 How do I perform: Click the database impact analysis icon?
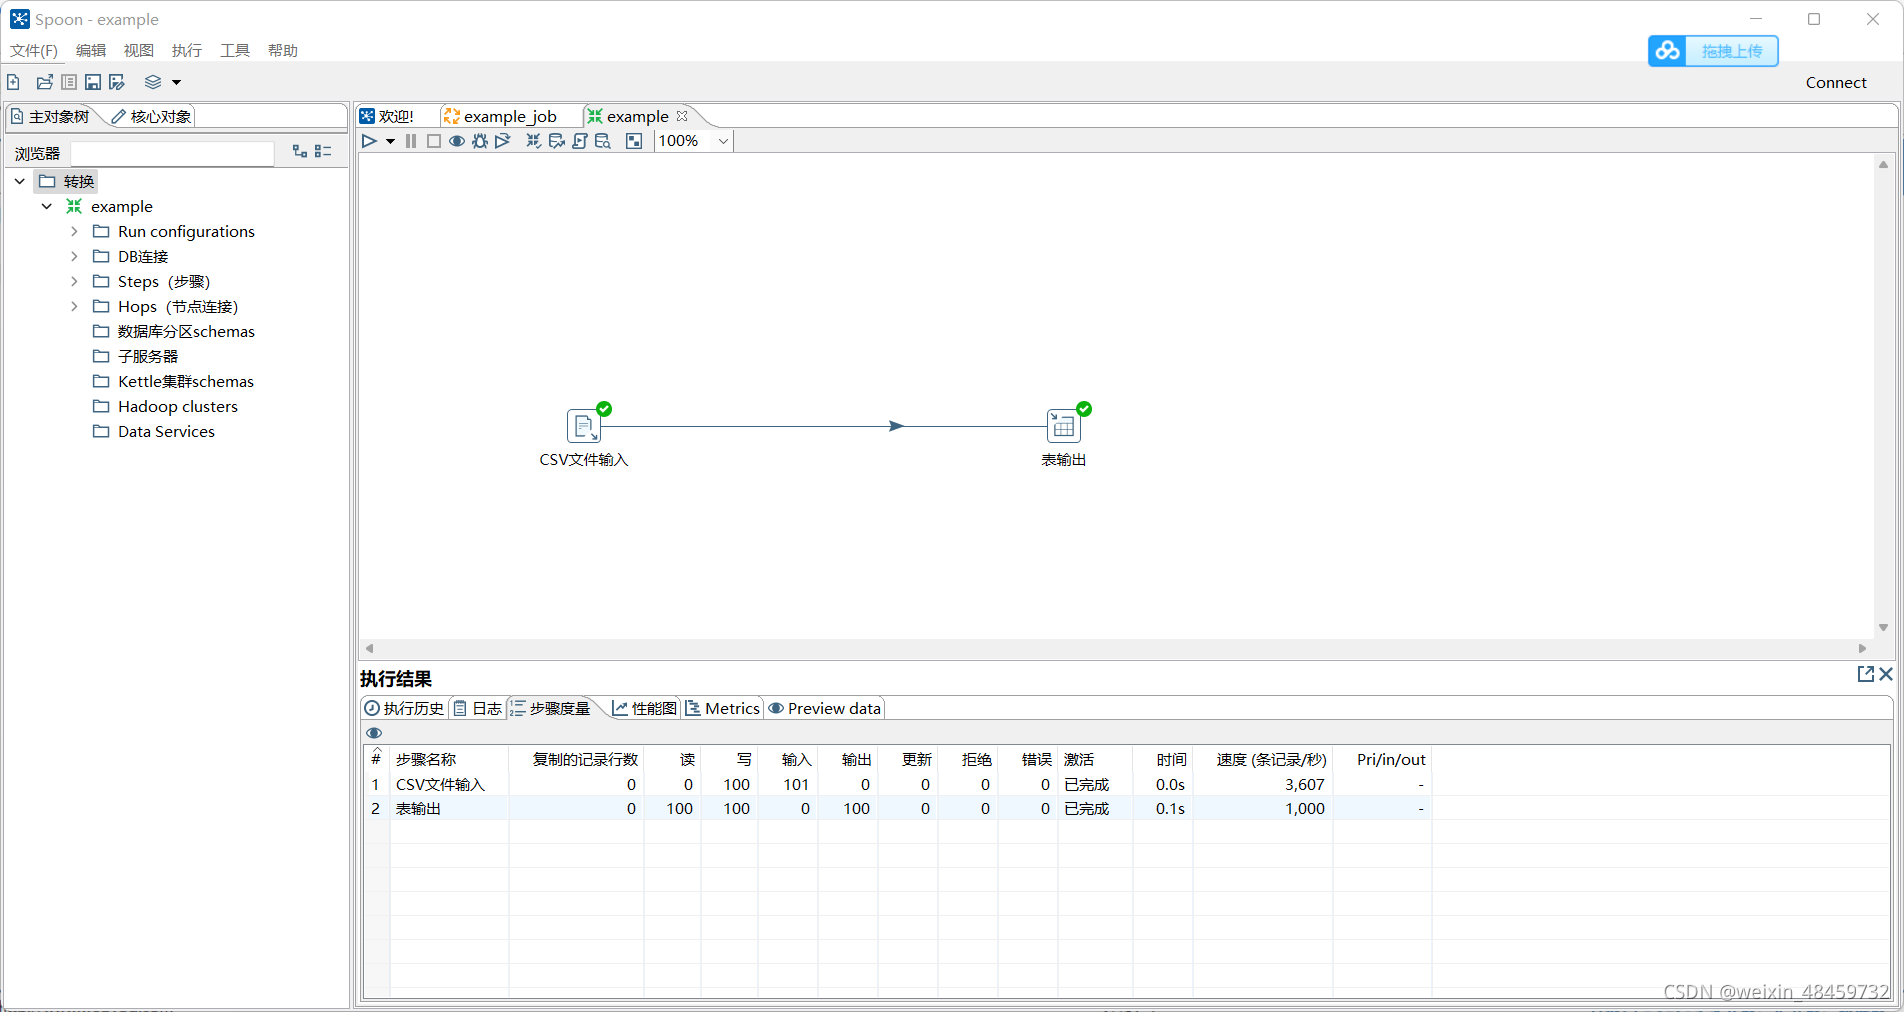tap(557, 141)
